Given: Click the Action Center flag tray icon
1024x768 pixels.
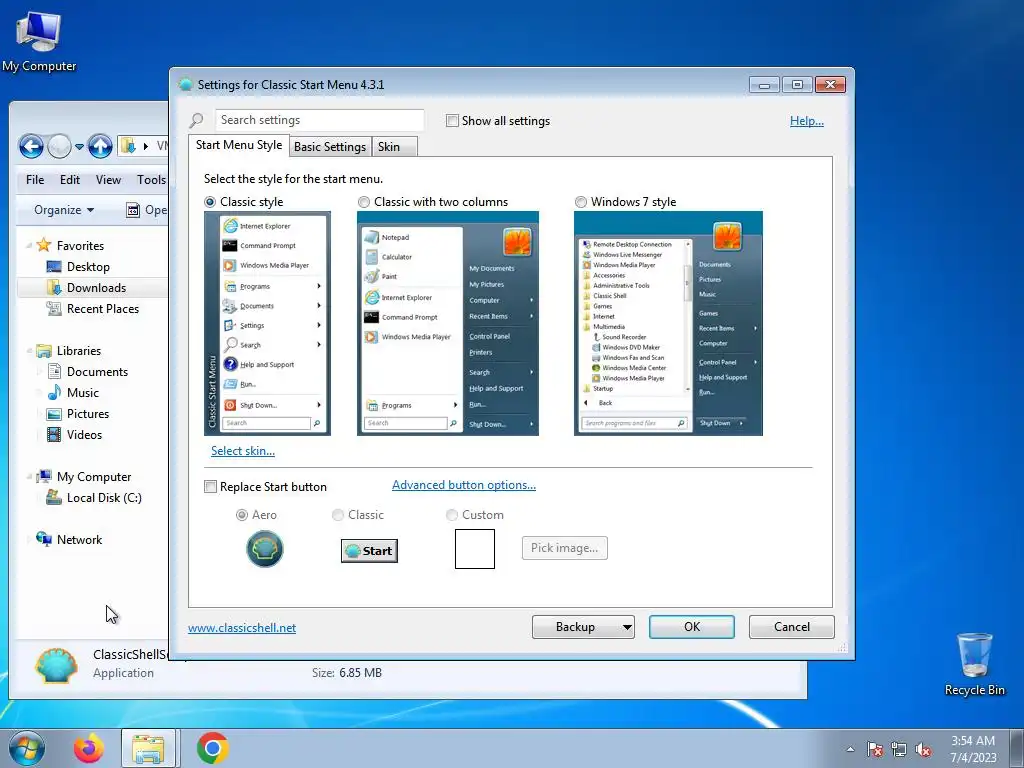Looking at the screenshot, I should tap(875, 749).
